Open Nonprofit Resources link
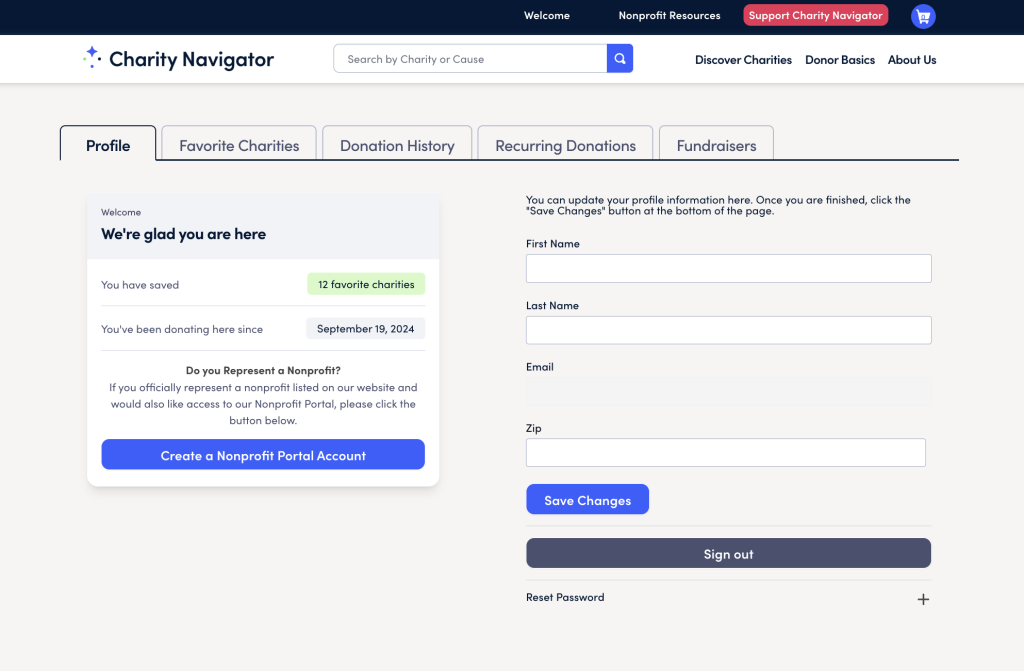1024x671 pixels. (x=669, y=16)
